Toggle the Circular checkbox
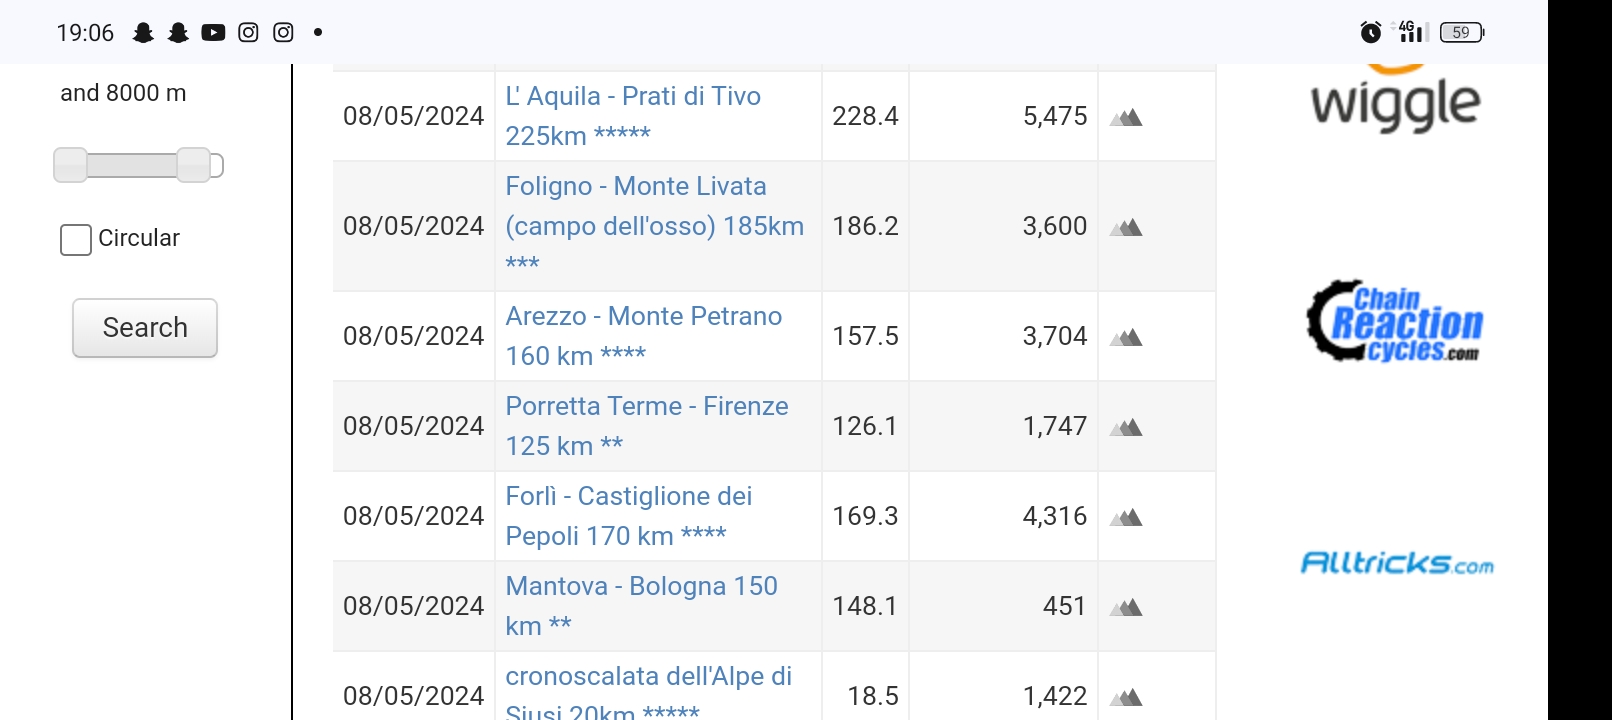This screenshot has height=720, width=1612. pyautogui.click(x=76, y=240)
